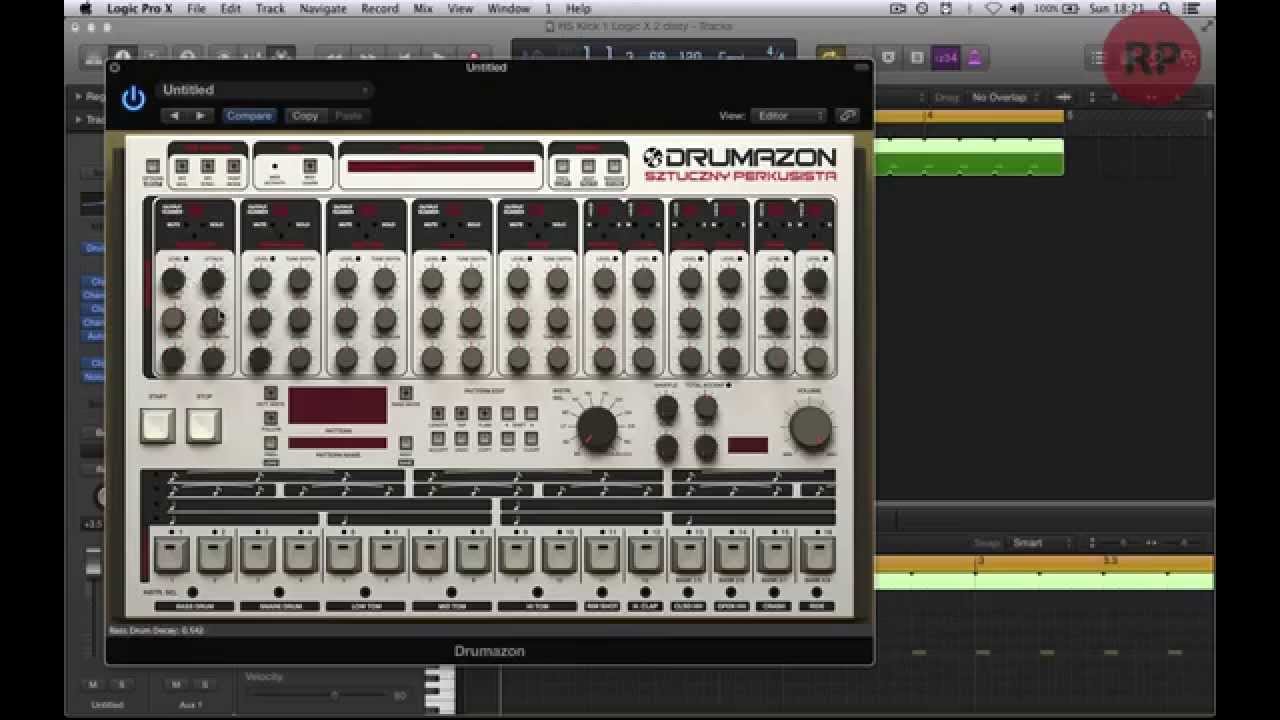This screenshot has width=1280, height=720.
Task: Click the large instrument select rotary knob
Action: (x=597, y=428)
